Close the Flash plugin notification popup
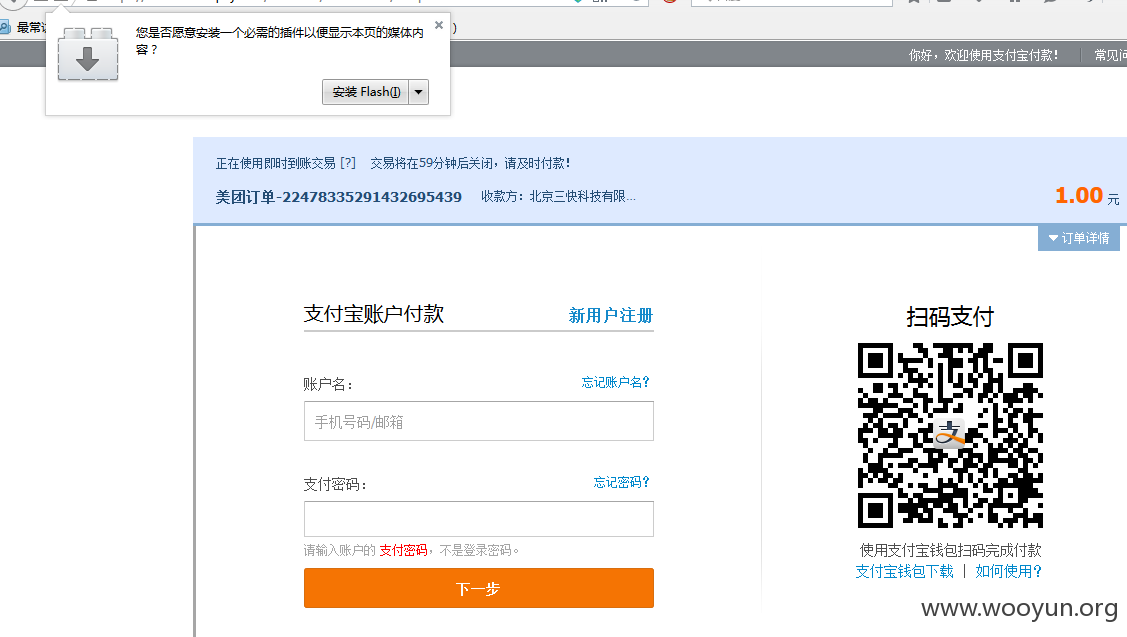1127x637 pixels. coord(439,25)
